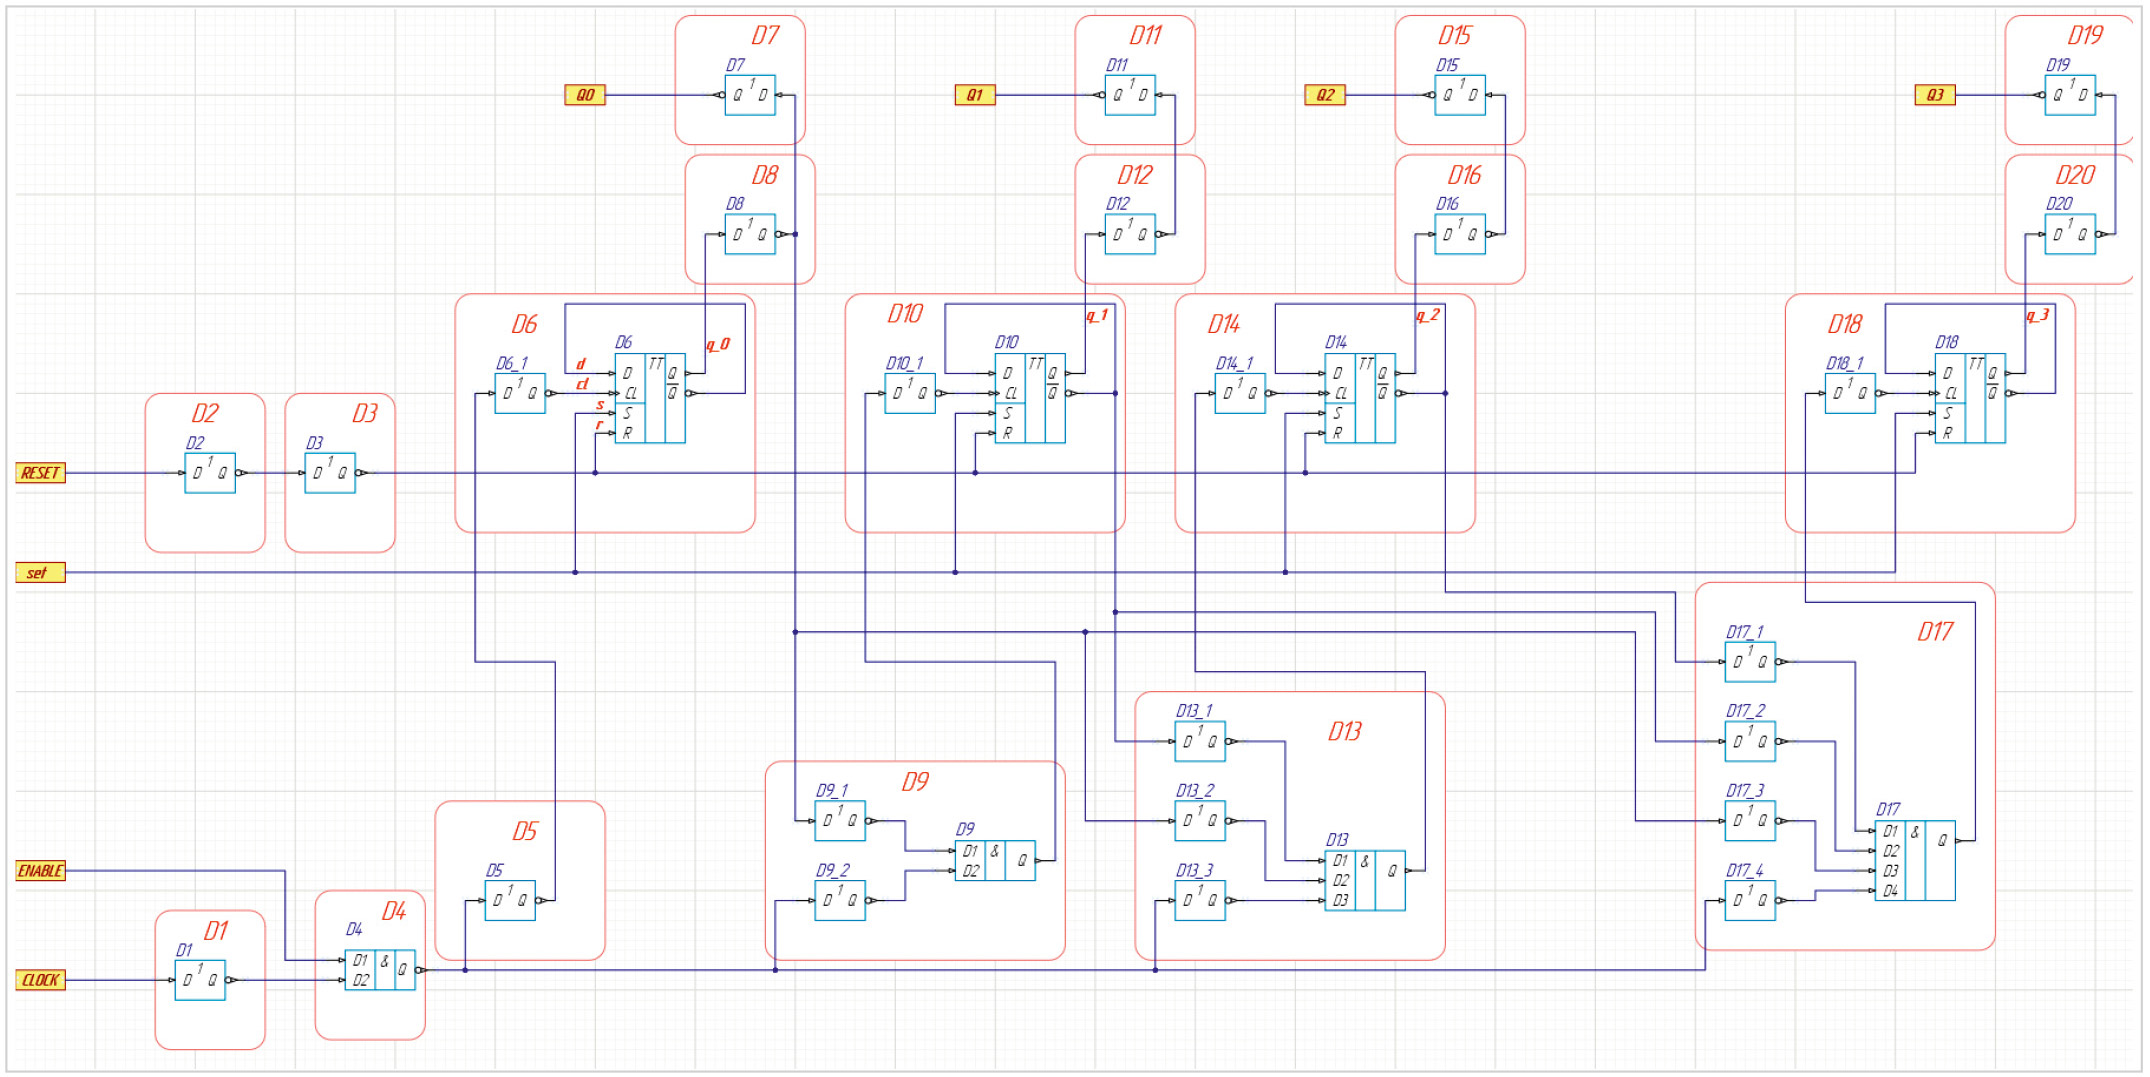This screenshot has width=2150, height=1077.
Task: Select the D14 flip-flop block
Action: [1360, 398]
